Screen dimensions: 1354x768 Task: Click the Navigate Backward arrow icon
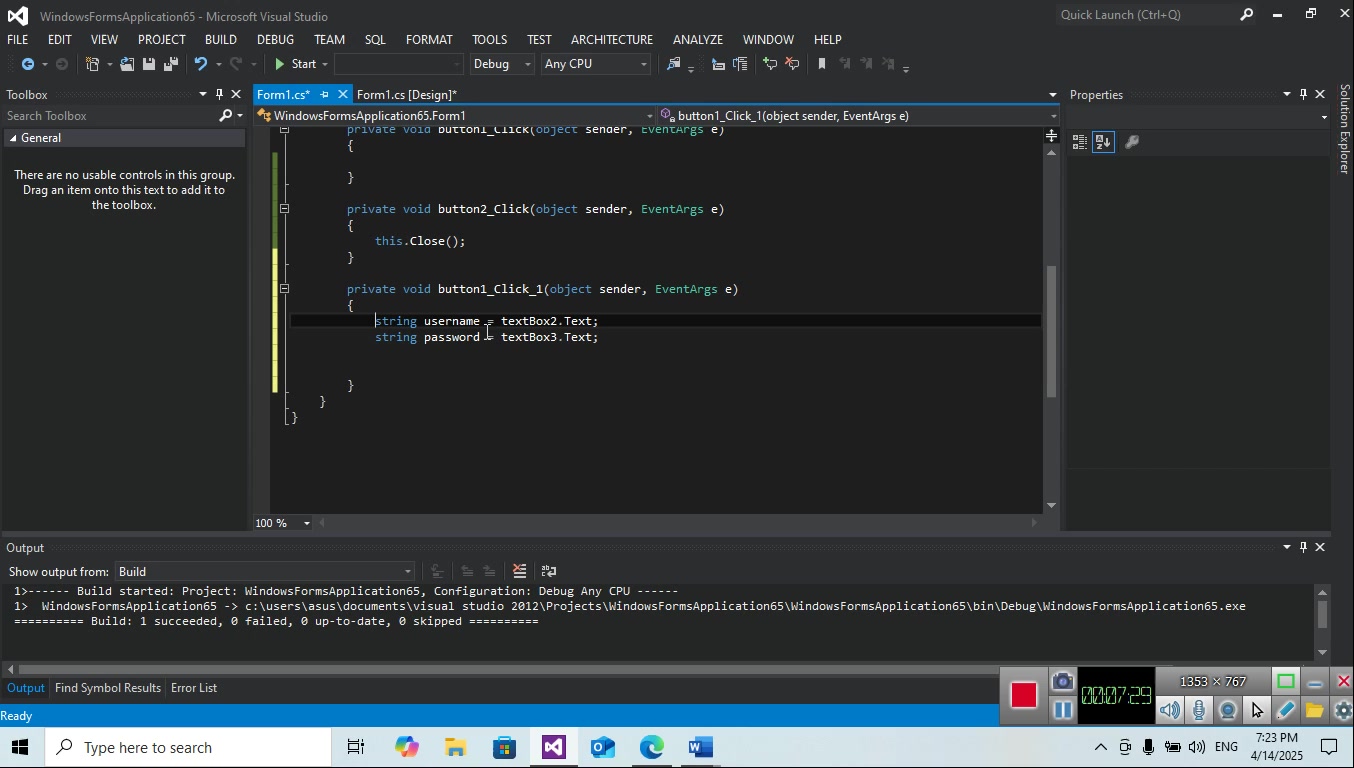(28, 64)
